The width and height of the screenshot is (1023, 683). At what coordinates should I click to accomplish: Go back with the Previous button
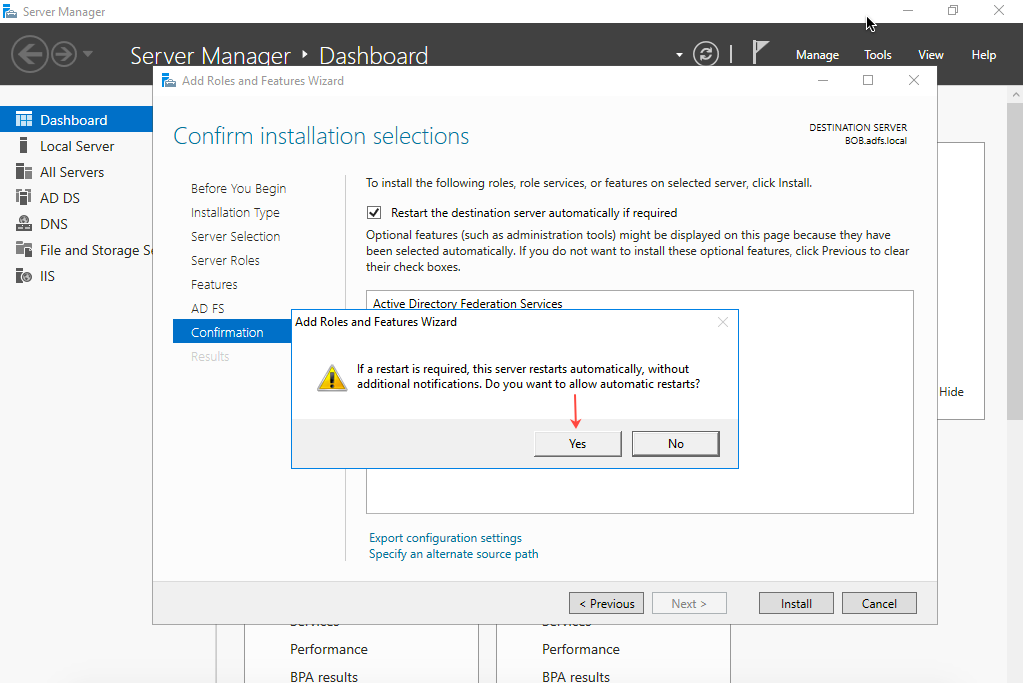[x=606, y=603]
